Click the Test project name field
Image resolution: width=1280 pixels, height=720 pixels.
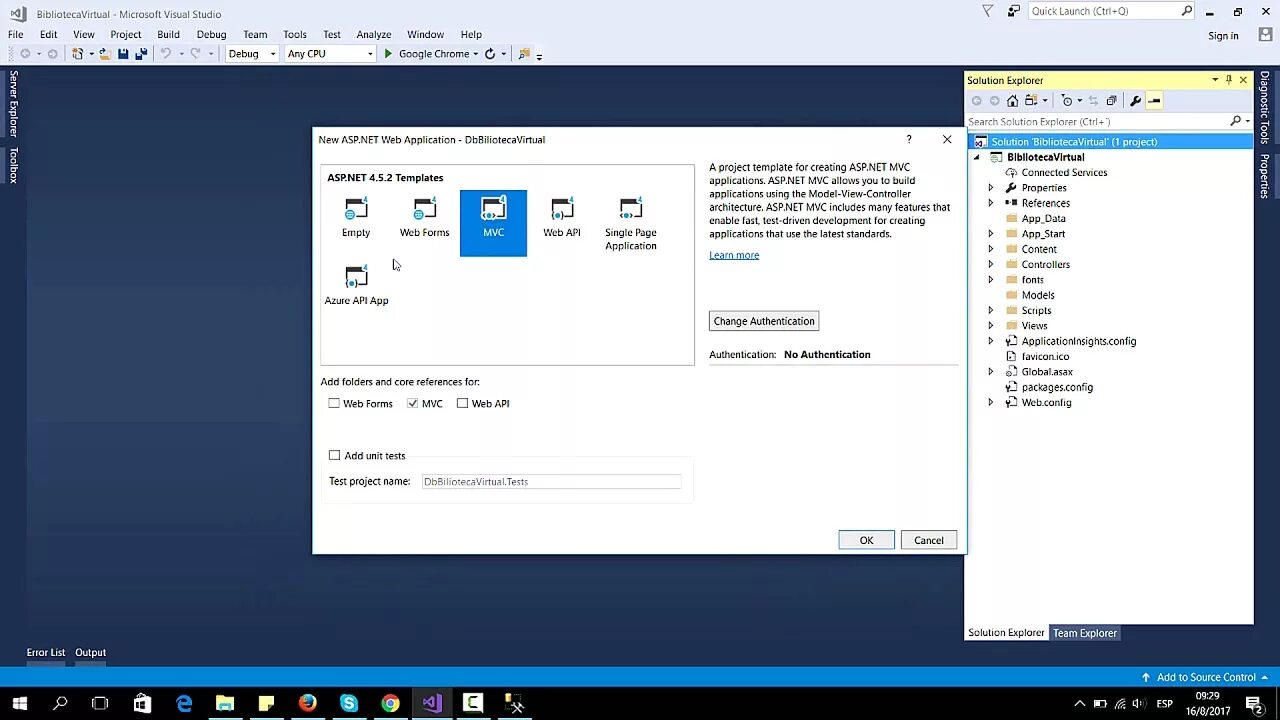click(551, 482)
